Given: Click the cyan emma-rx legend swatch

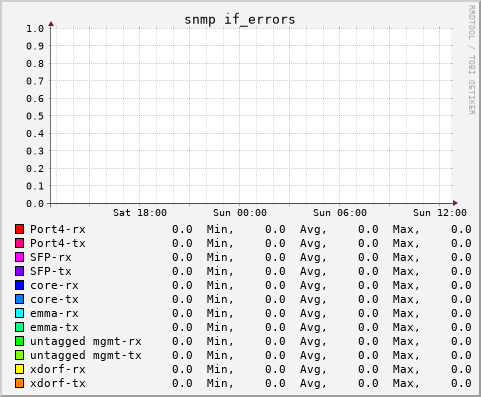Looking at the screenshot, I should tap(19, 313).
